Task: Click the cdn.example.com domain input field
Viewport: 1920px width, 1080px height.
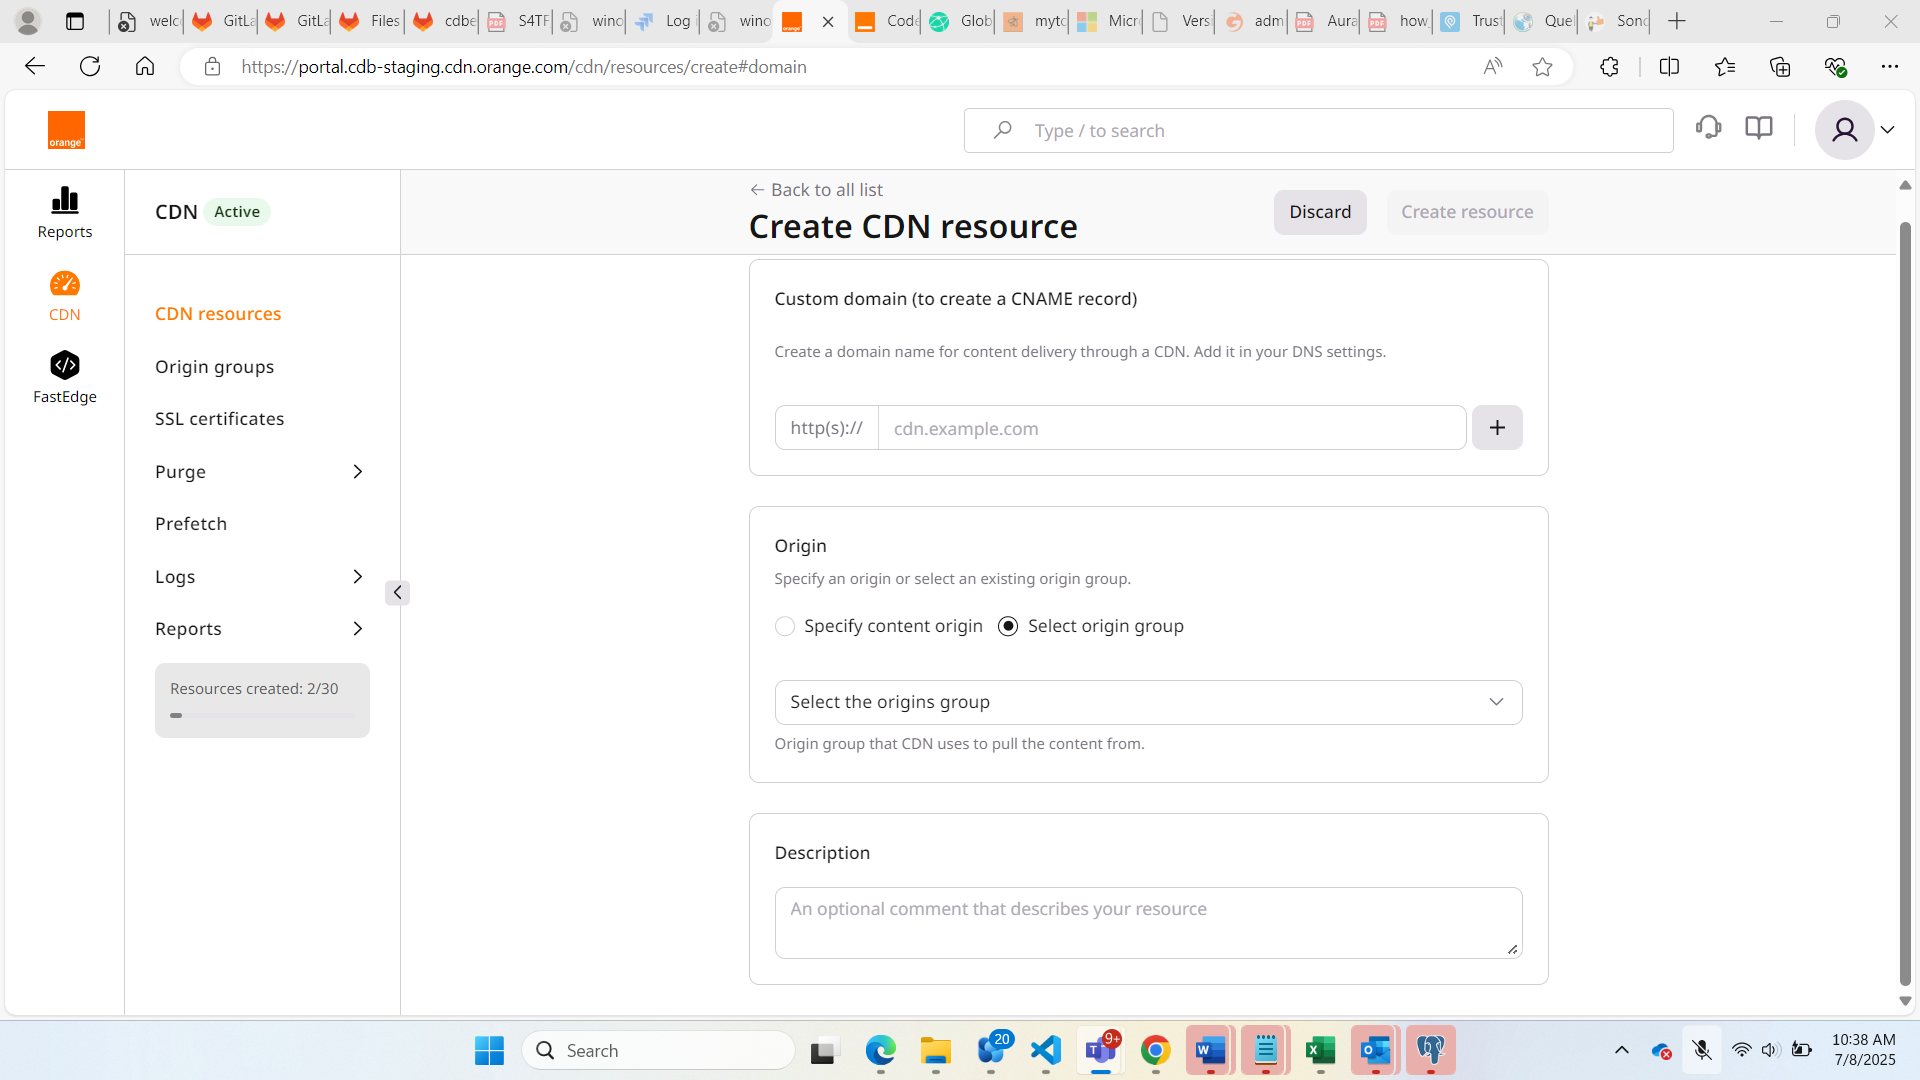Action: pos(1171,428)
